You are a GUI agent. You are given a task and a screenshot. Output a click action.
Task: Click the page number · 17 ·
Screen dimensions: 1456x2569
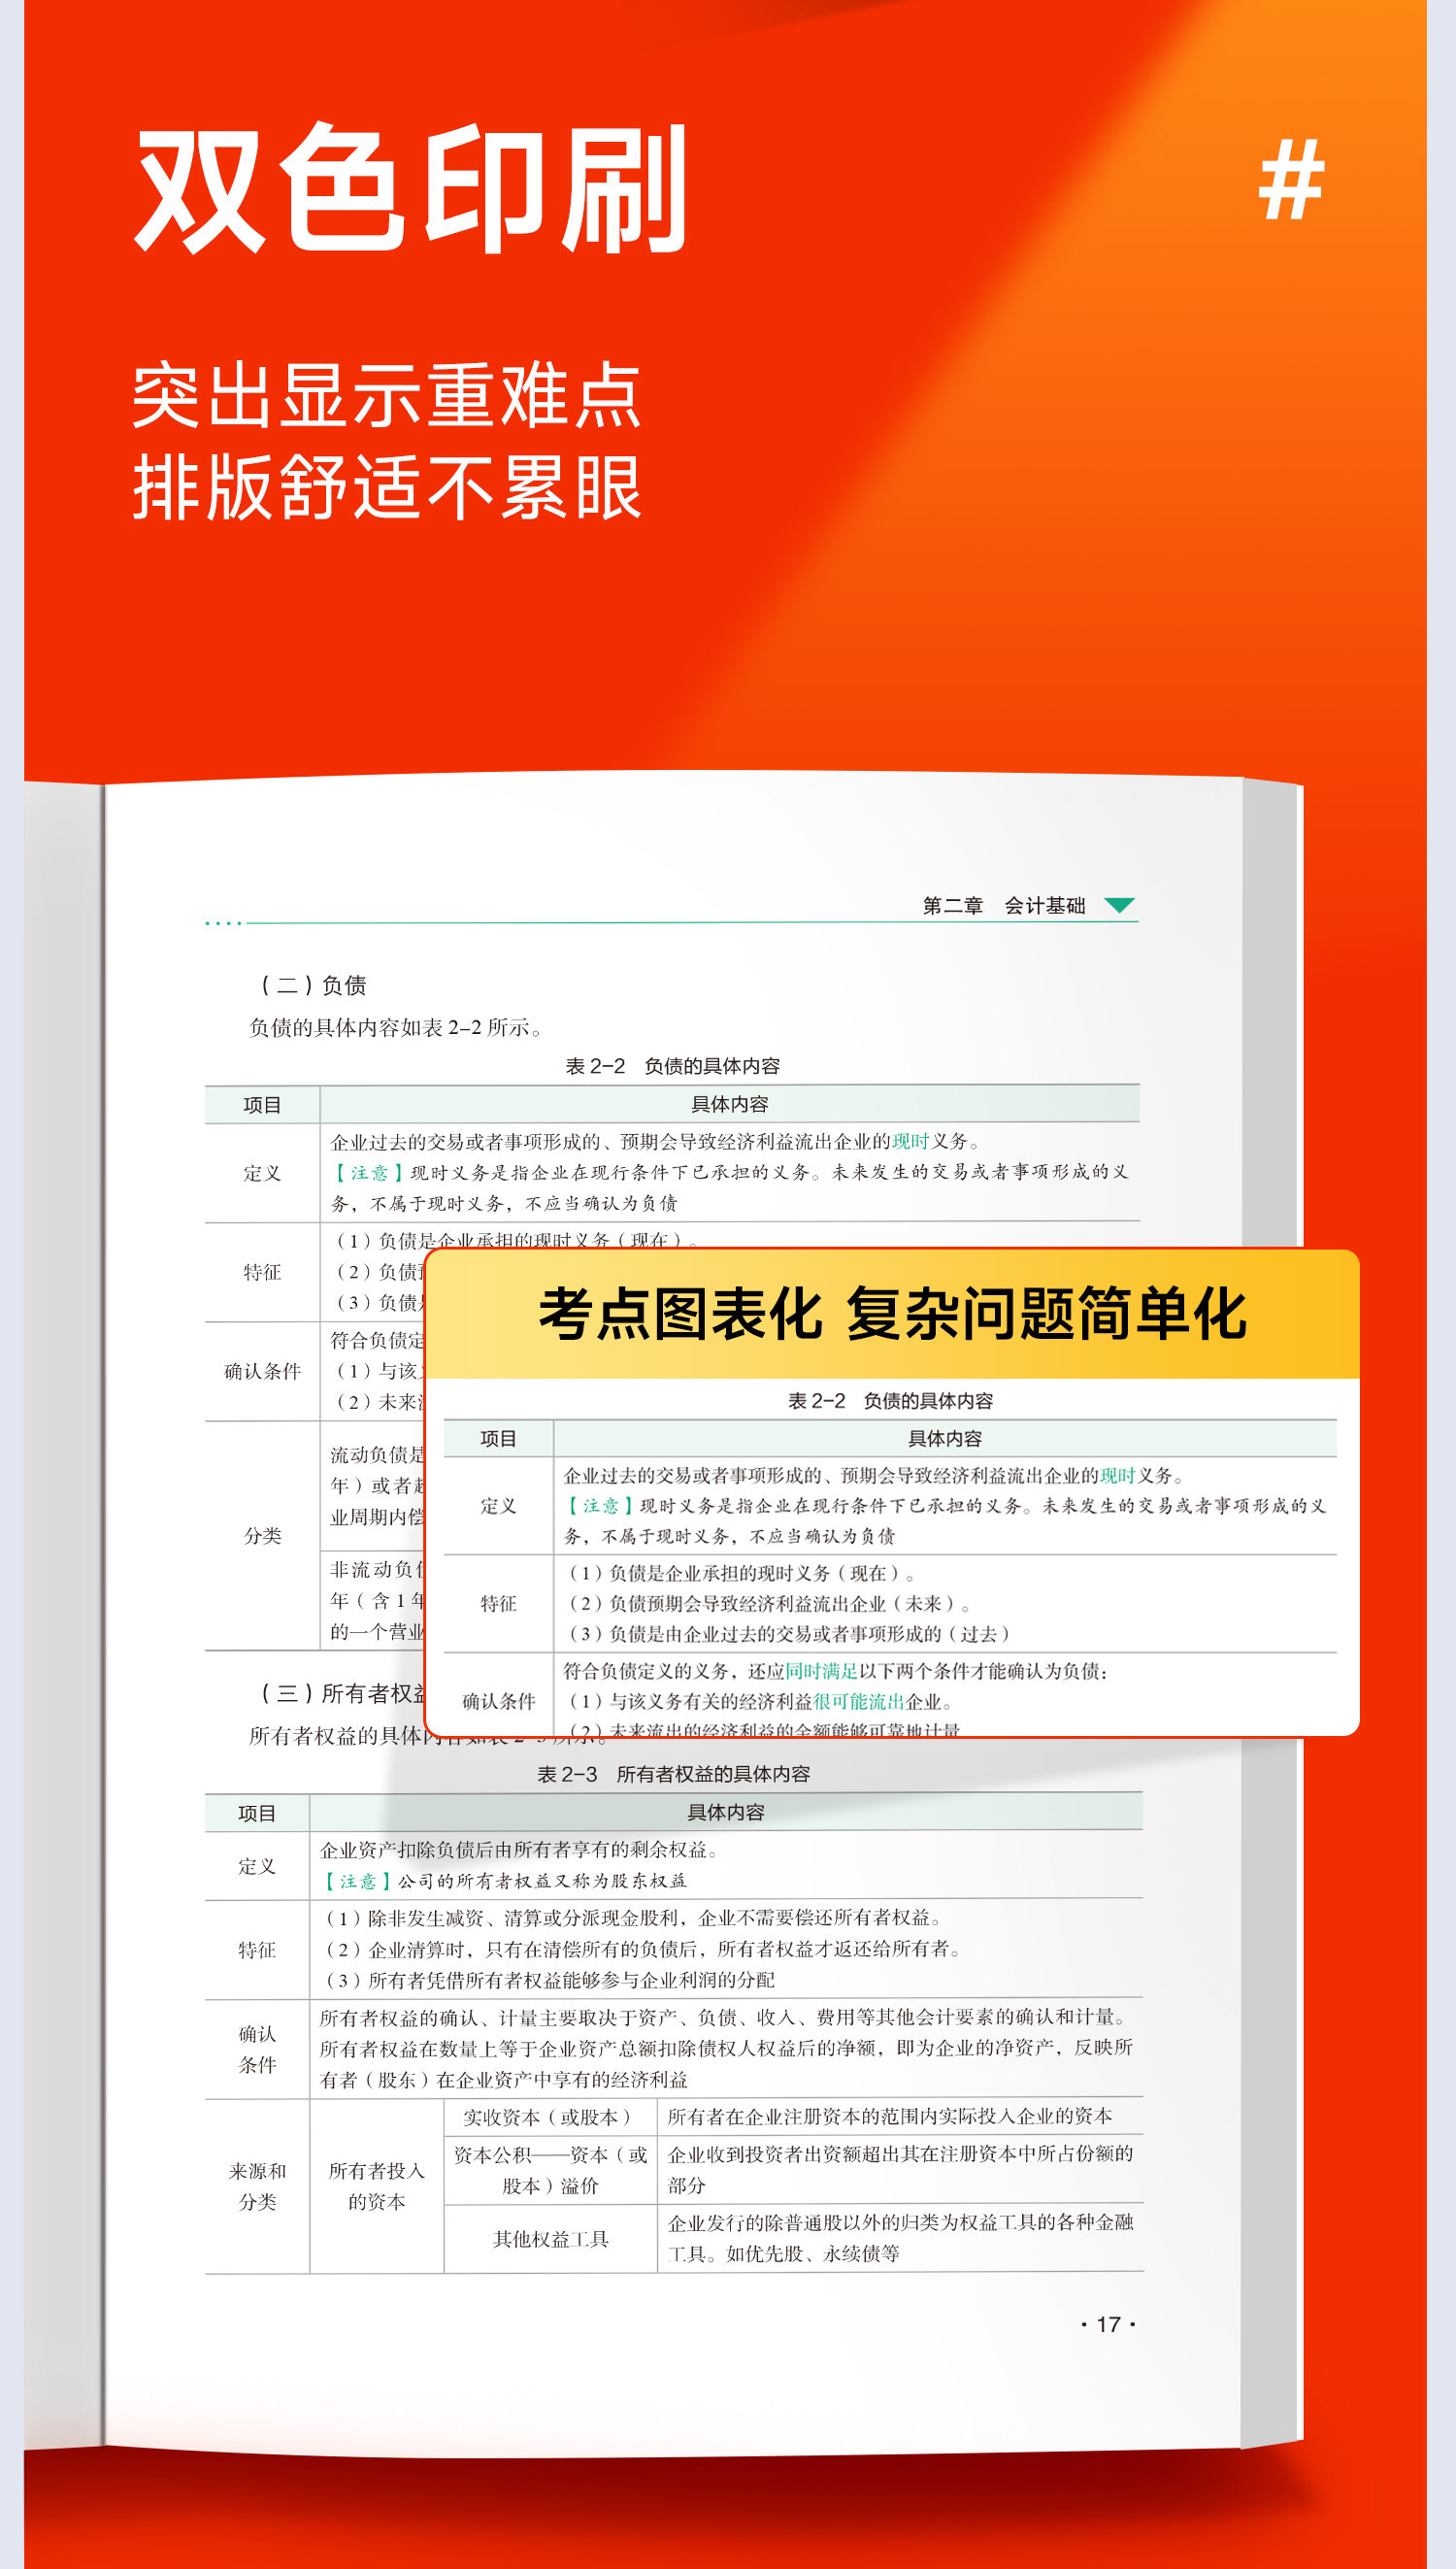[x=1108, y=2324]
